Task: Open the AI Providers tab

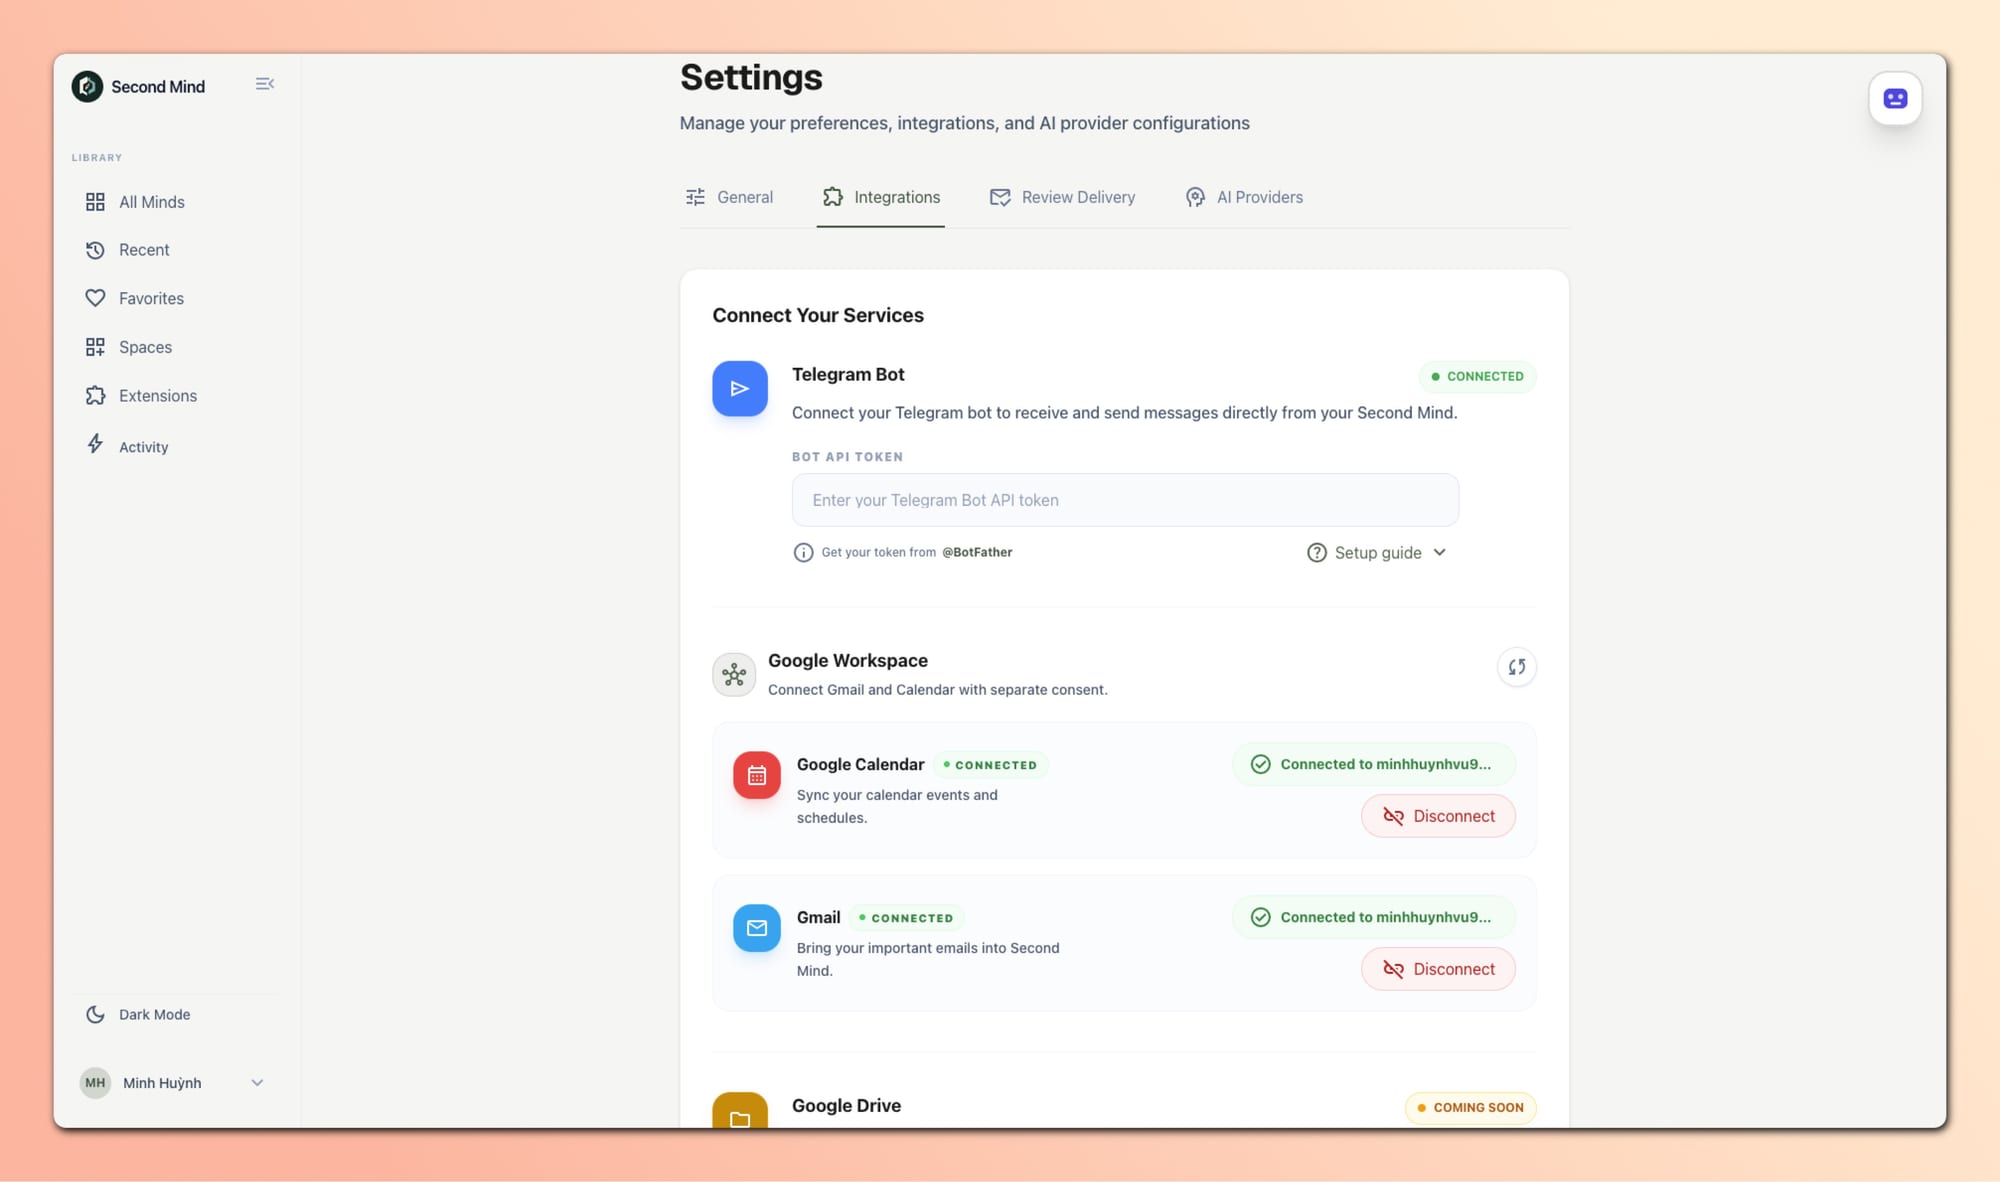Action: [x=1244, y=197]
